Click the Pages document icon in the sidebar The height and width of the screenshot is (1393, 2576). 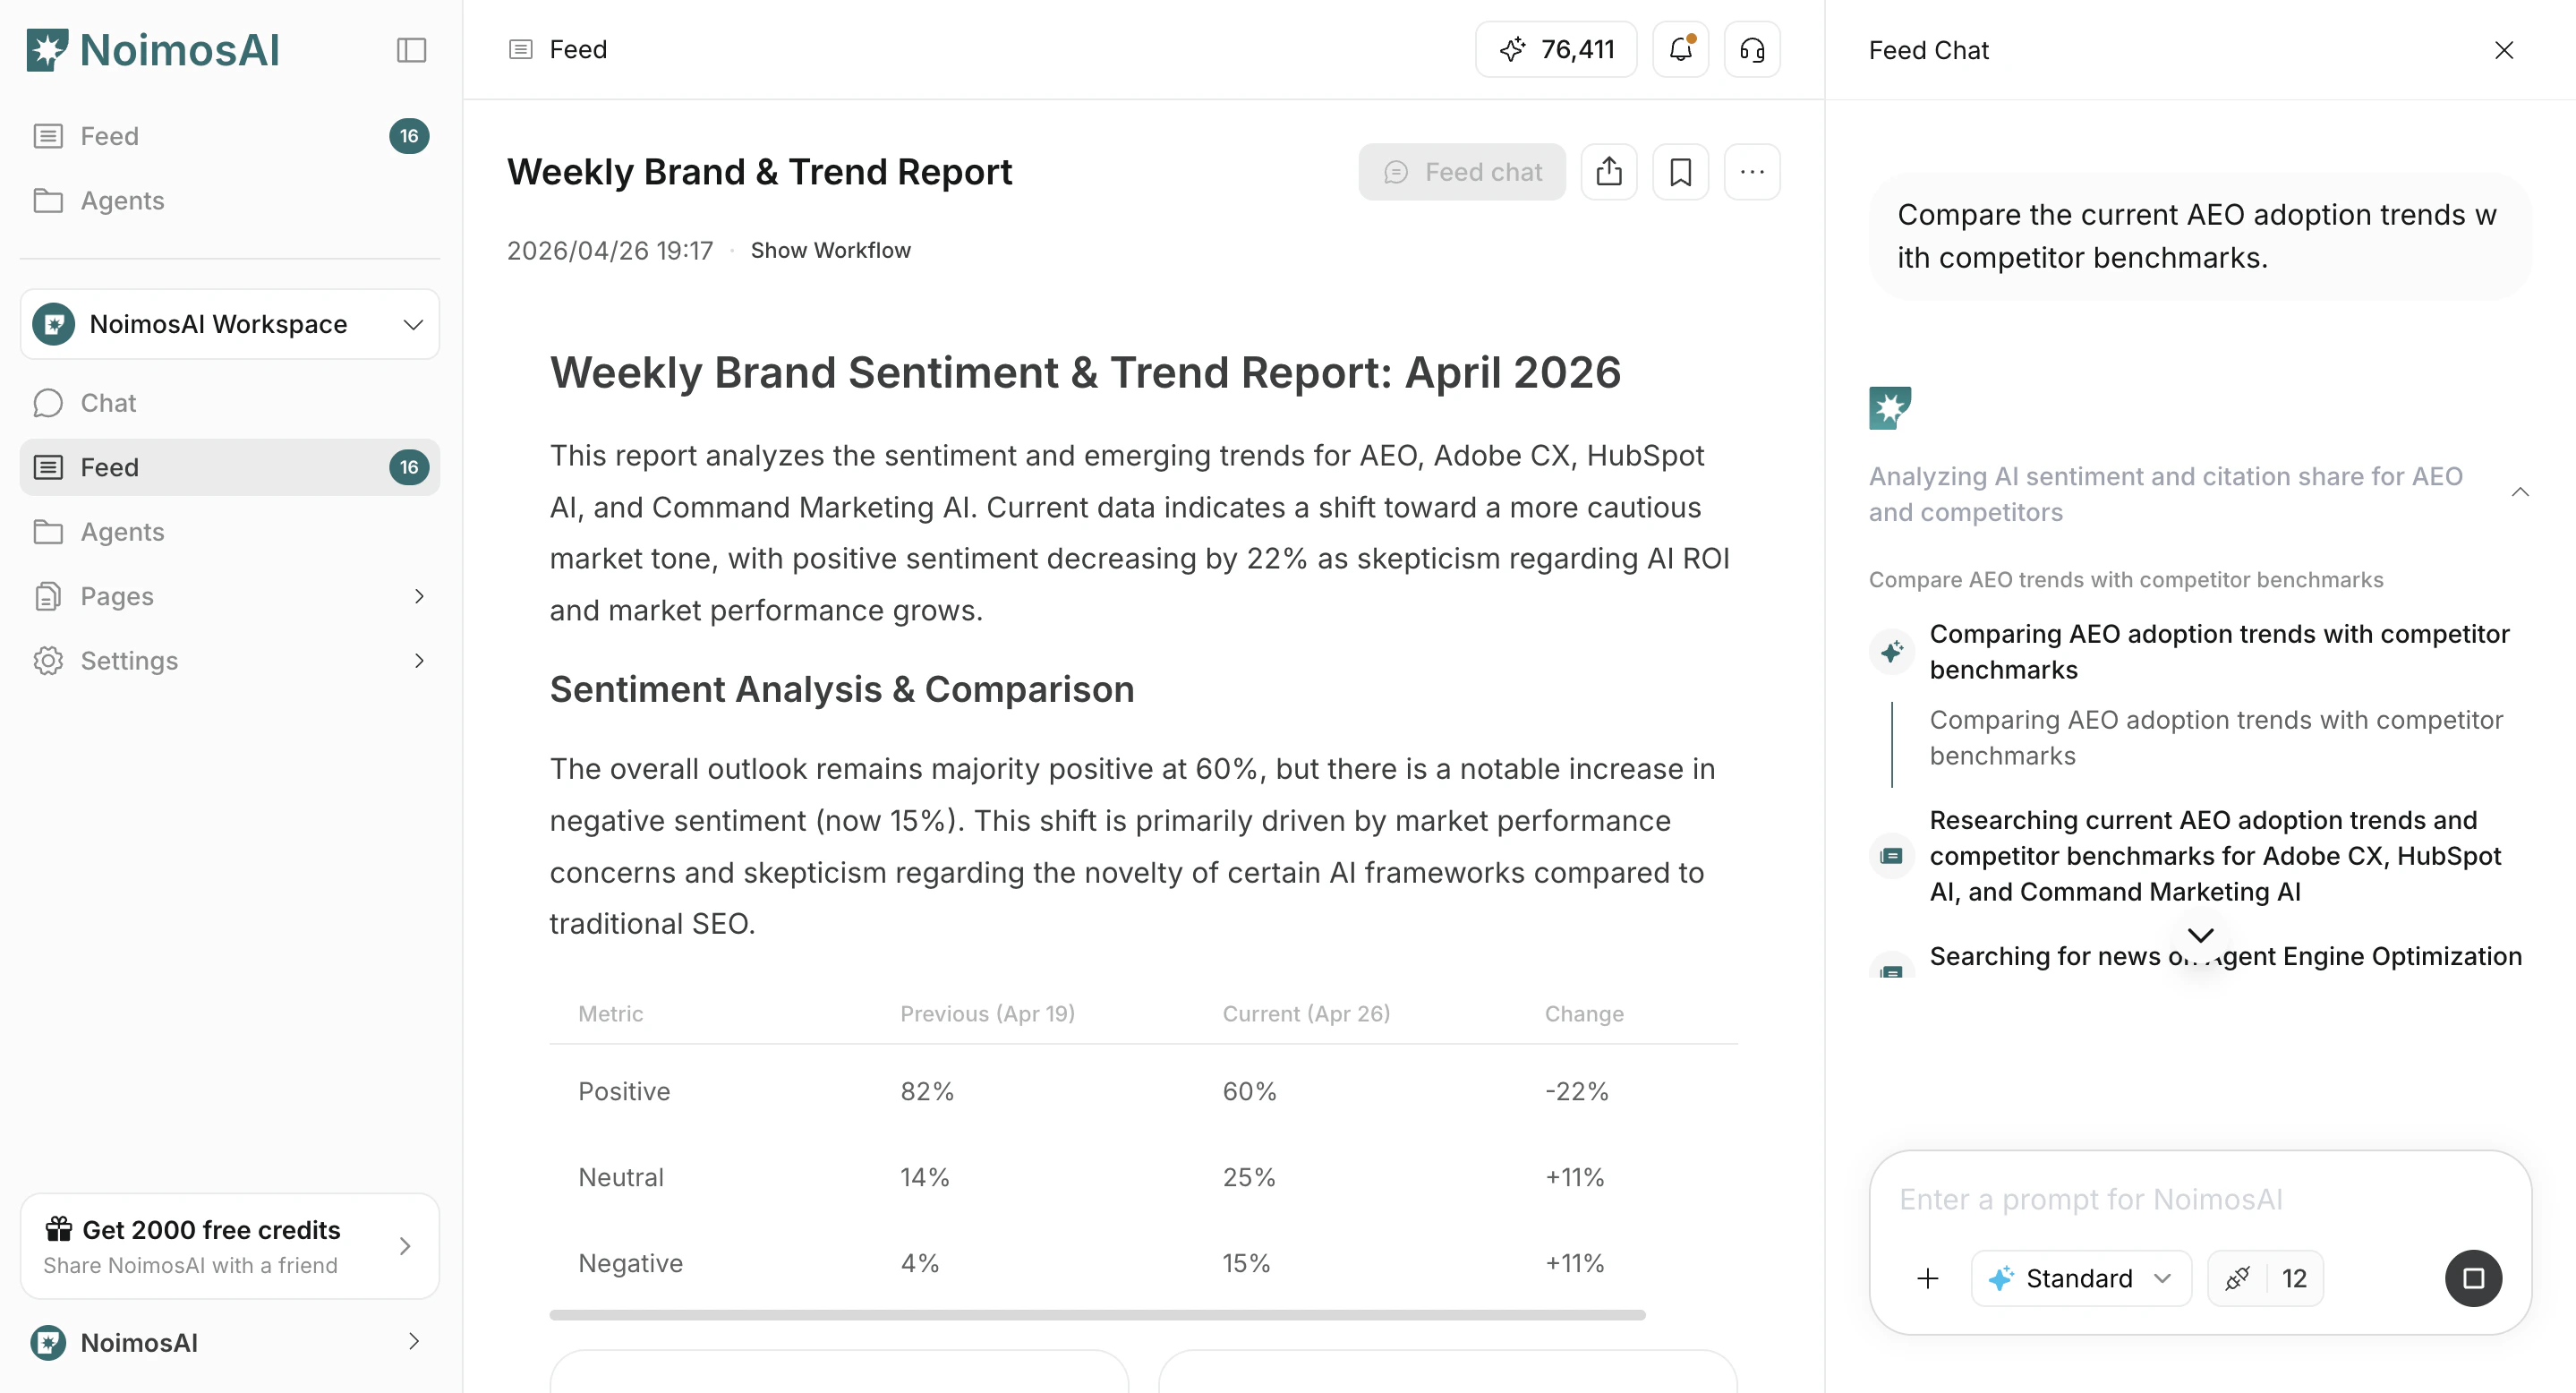coord(48,596)
